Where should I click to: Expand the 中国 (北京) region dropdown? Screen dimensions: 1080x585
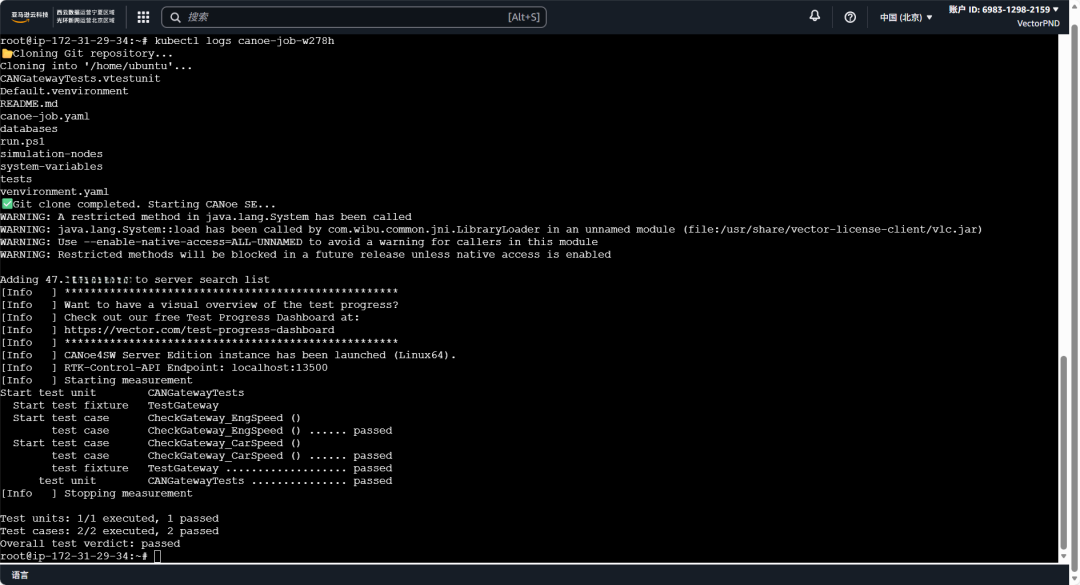tap(906, 17)
